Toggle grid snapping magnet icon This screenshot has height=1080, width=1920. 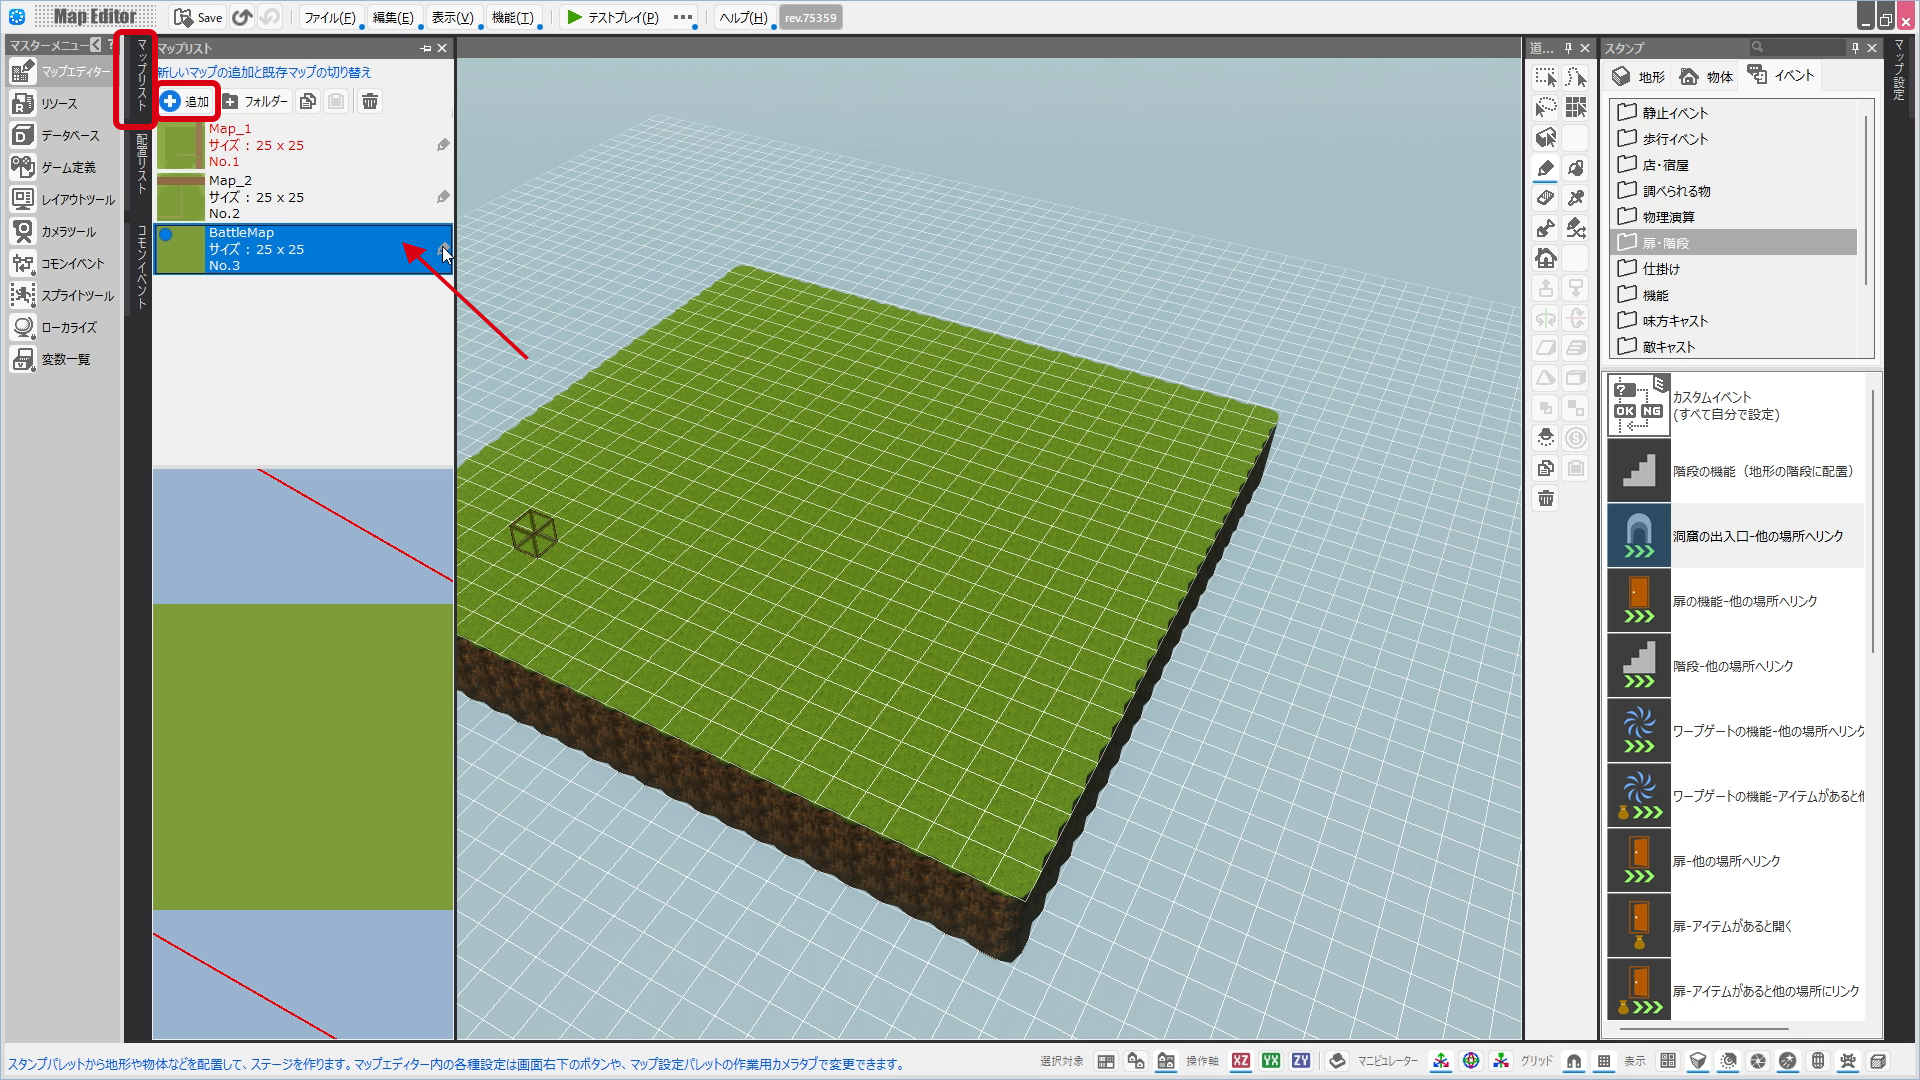tap(1574, 1061)
